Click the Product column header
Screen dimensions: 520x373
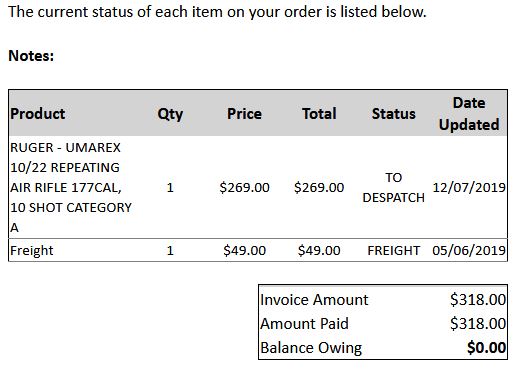pos(38,114)
